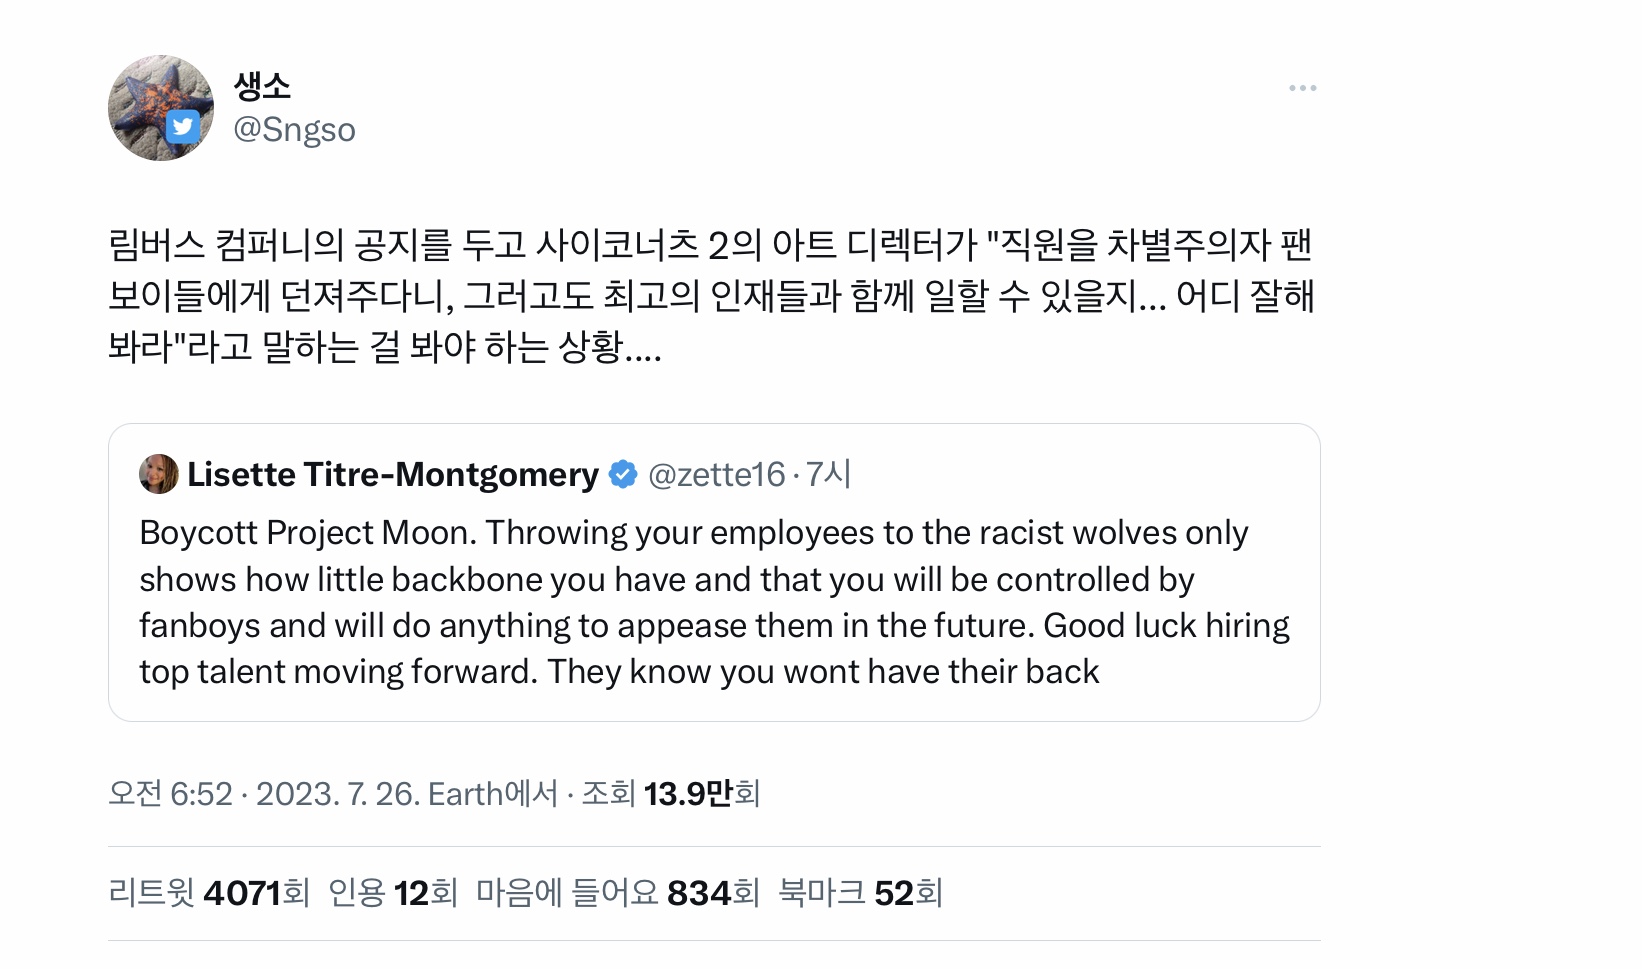The image size is (1642, 969).
Task: Click the Earth에서 source label
Action: pos(492,794)
